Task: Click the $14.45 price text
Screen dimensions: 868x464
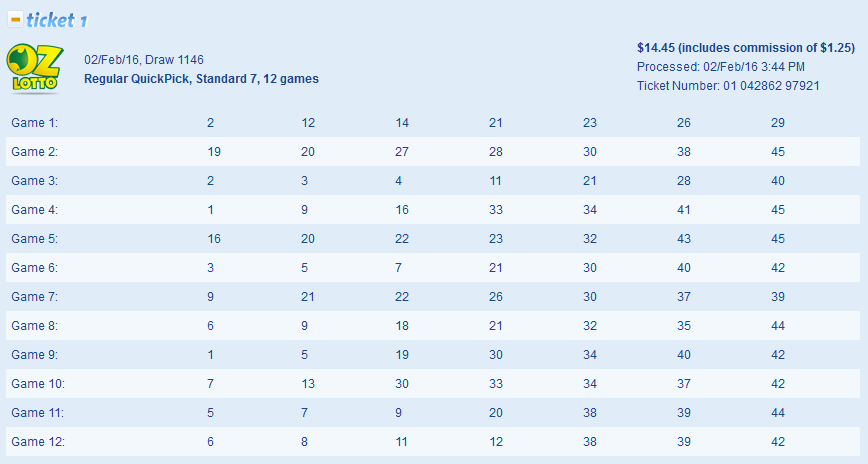Action: [745, 47]
